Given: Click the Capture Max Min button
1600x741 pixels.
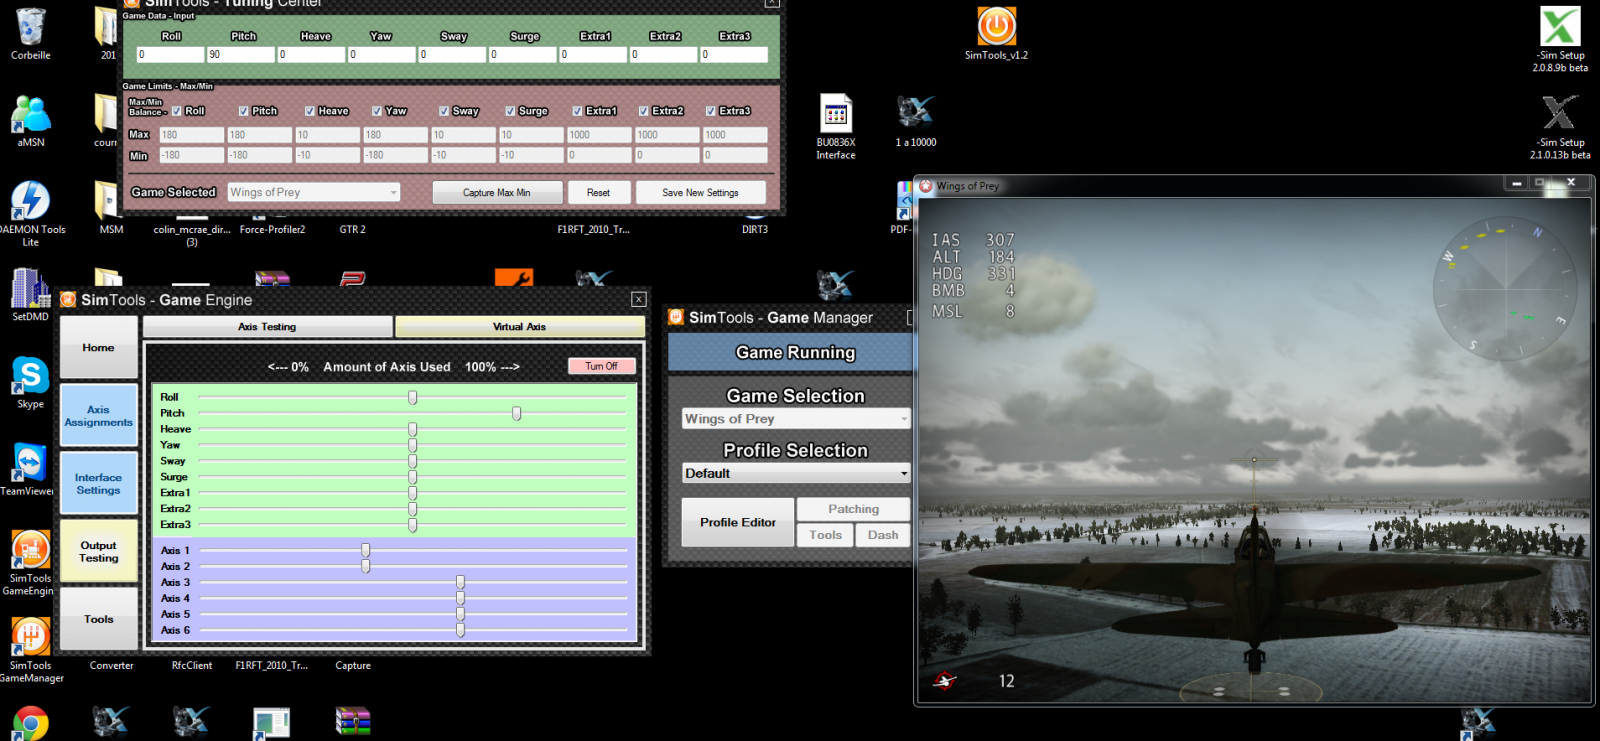Looking at the screenshot, I should 497,193.
